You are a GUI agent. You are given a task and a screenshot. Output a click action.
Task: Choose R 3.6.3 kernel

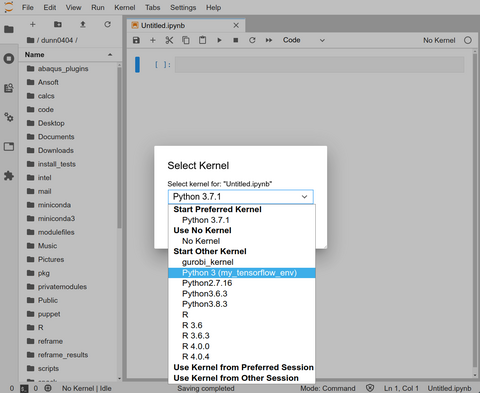(242, 336)
